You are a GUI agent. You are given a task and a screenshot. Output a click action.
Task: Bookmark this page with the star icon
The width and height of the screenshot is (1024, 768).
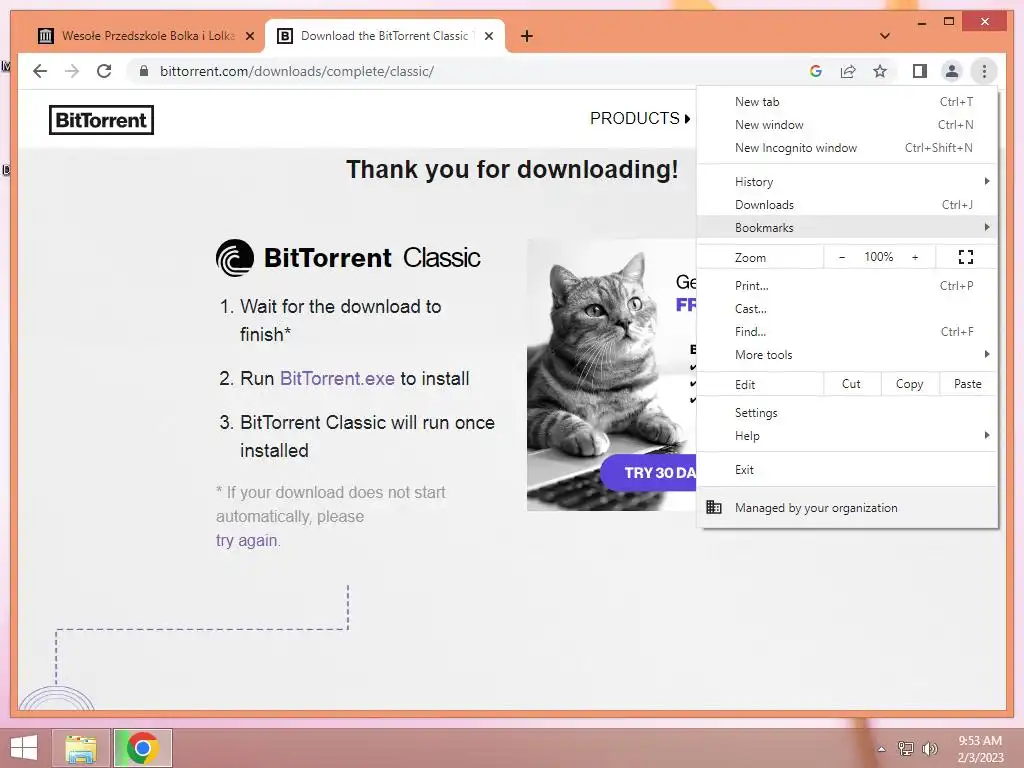(x=880, y=71)
